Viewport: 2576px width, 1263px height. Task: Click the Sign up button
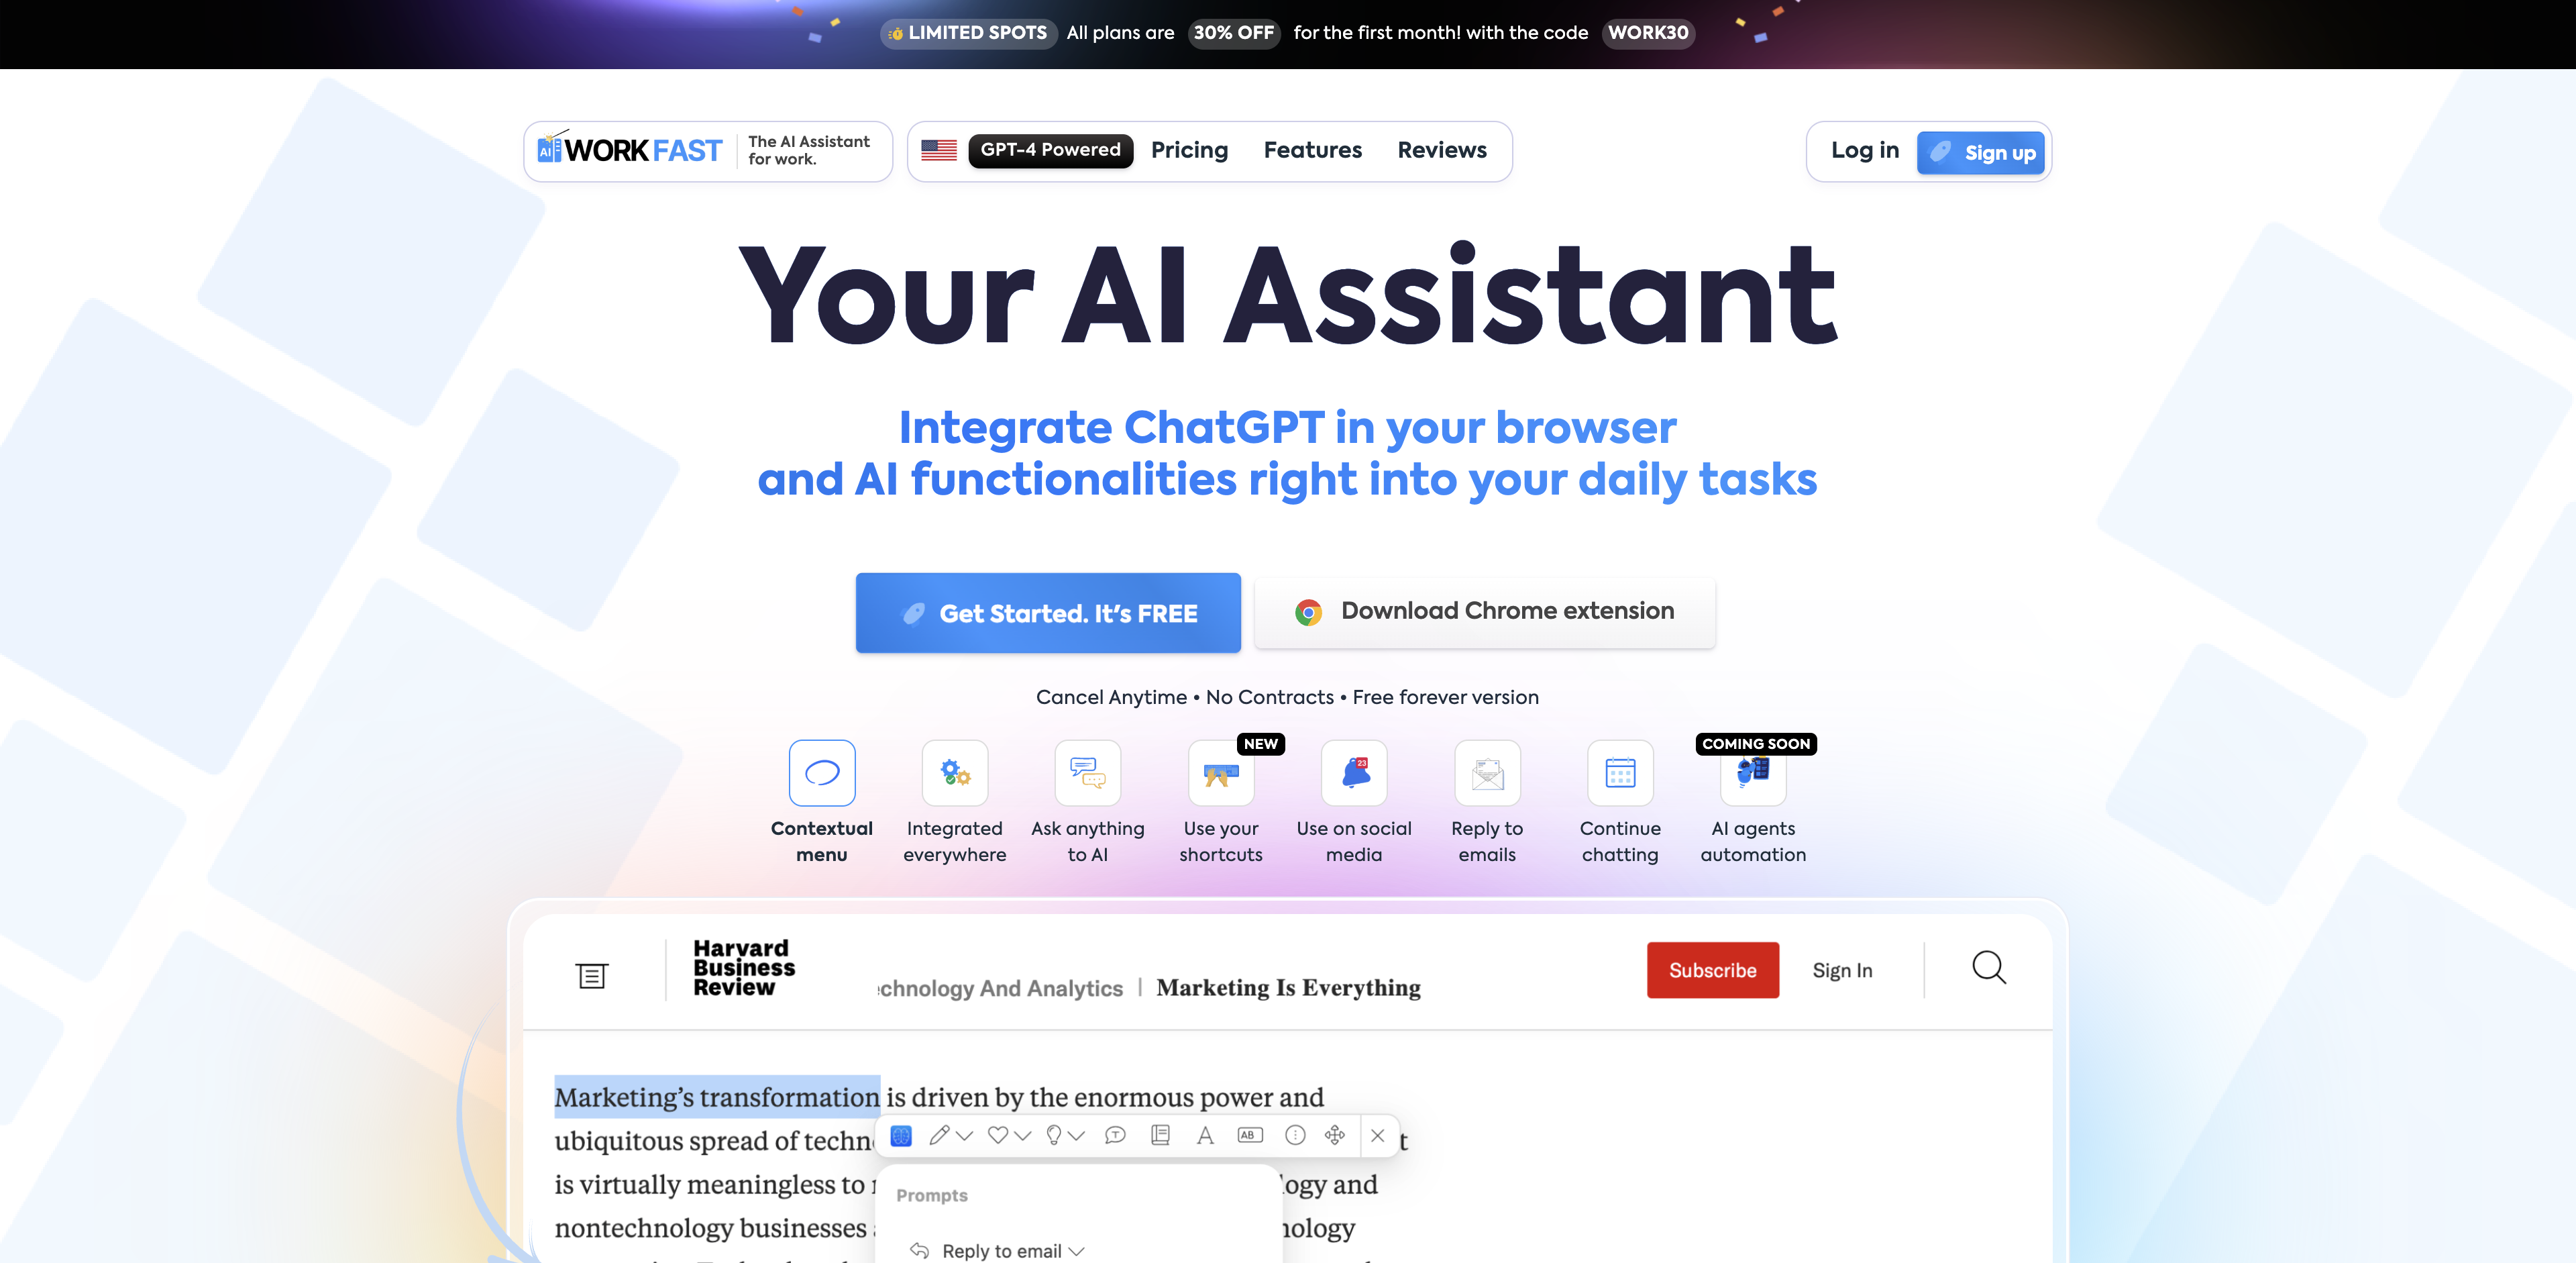click(x=1983, y=150)
